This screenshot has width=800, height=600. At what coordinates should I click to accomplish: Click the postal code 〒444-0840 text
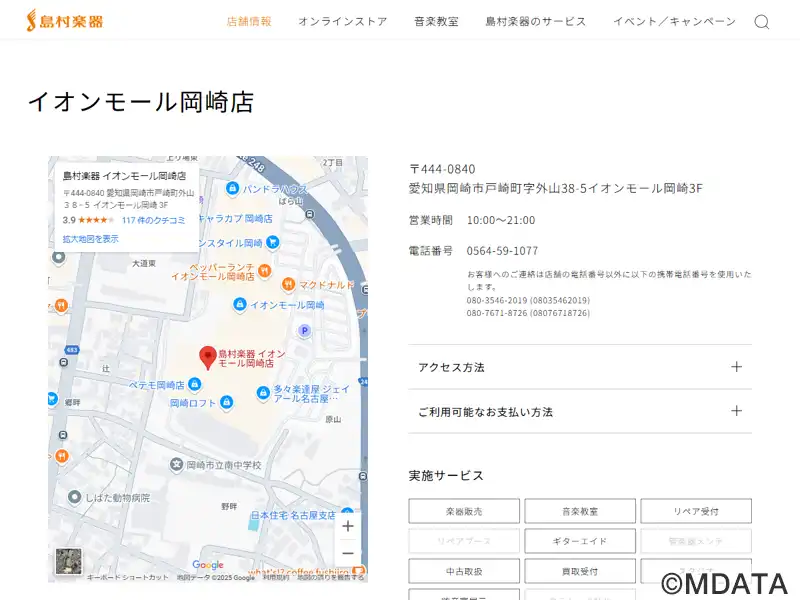pyautogui.click(x=442, y=169)
